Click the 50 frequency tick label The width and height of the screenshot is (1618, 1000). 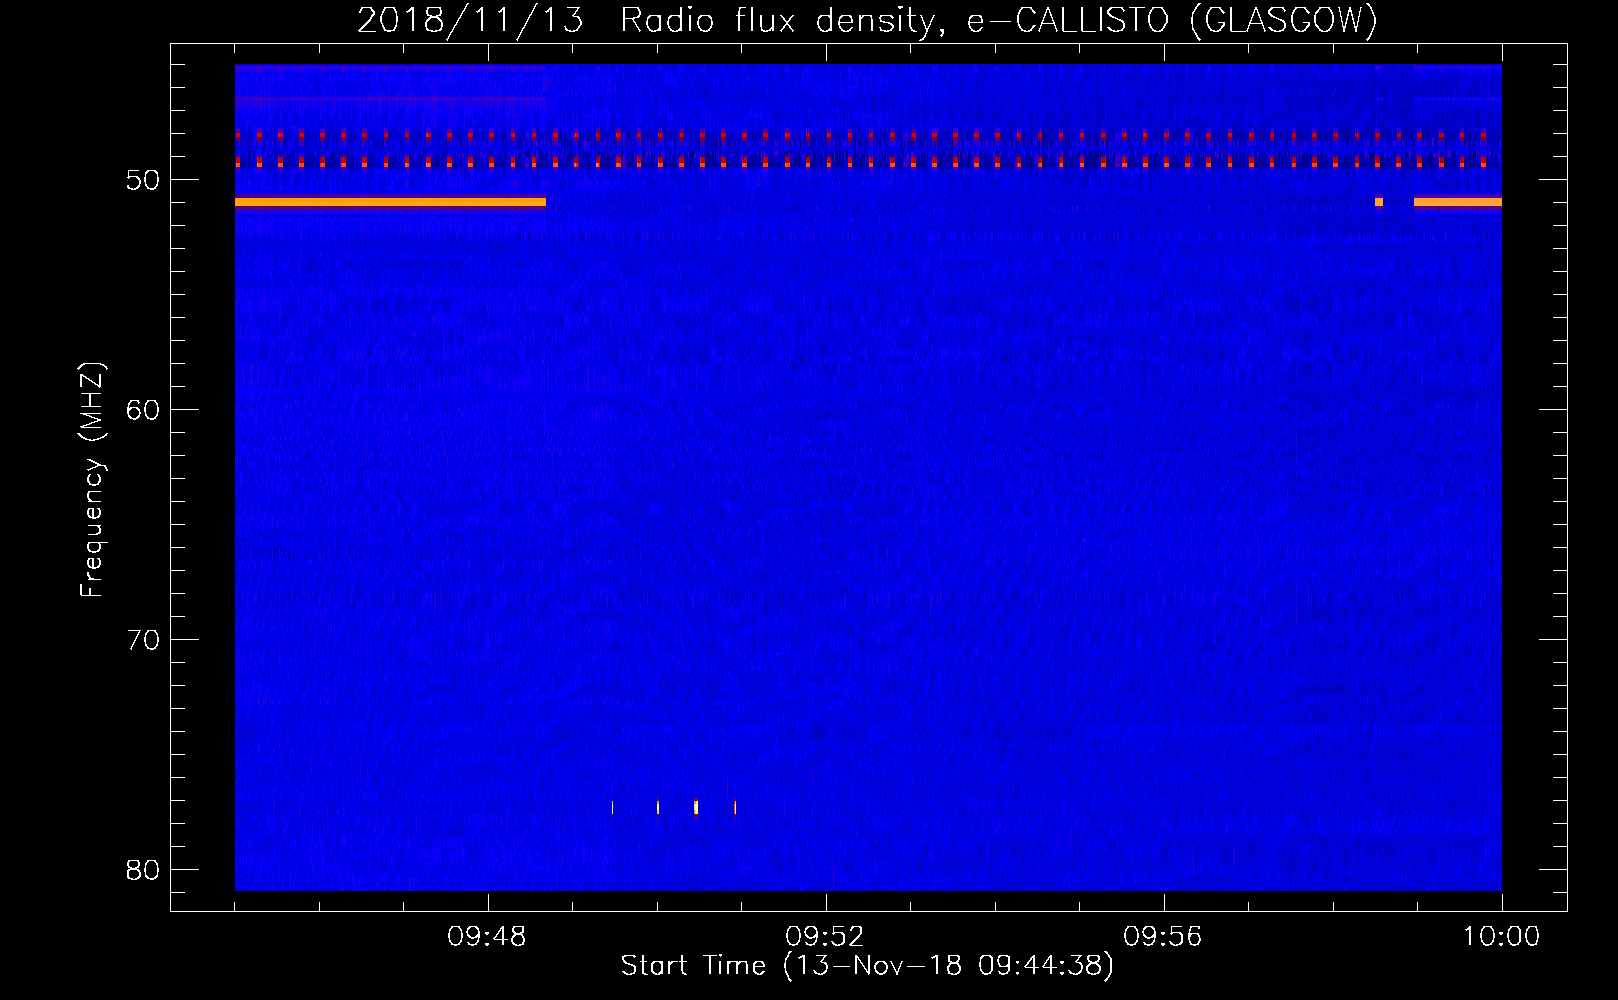point(144,180)
